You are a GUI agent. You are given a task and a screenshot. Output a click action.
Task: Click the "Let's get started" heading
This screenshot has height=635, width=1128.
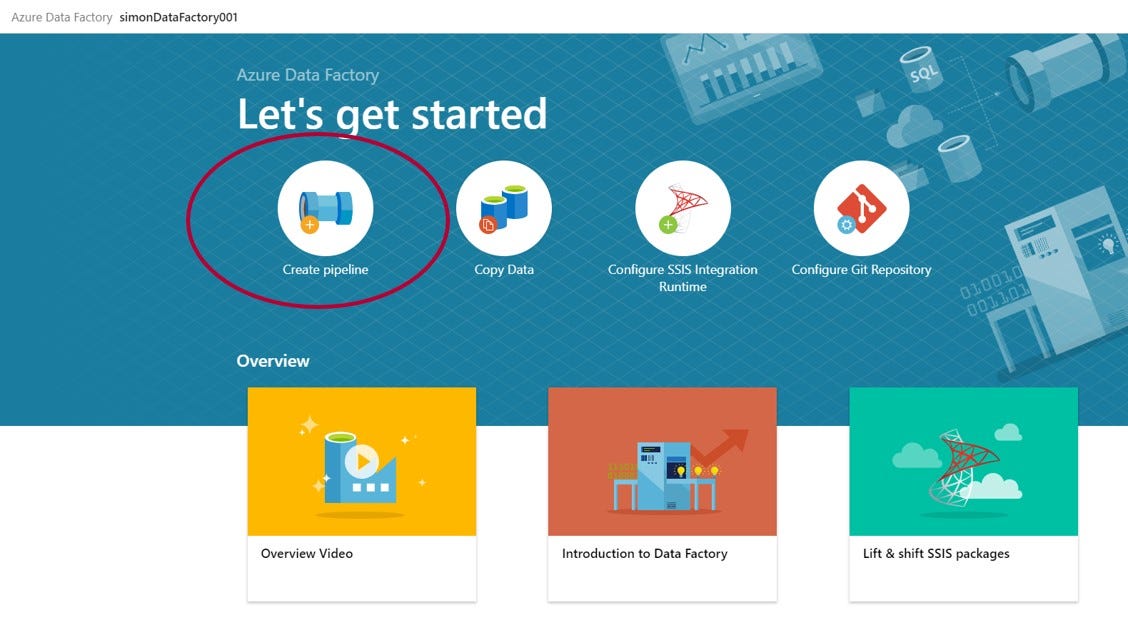392,114
